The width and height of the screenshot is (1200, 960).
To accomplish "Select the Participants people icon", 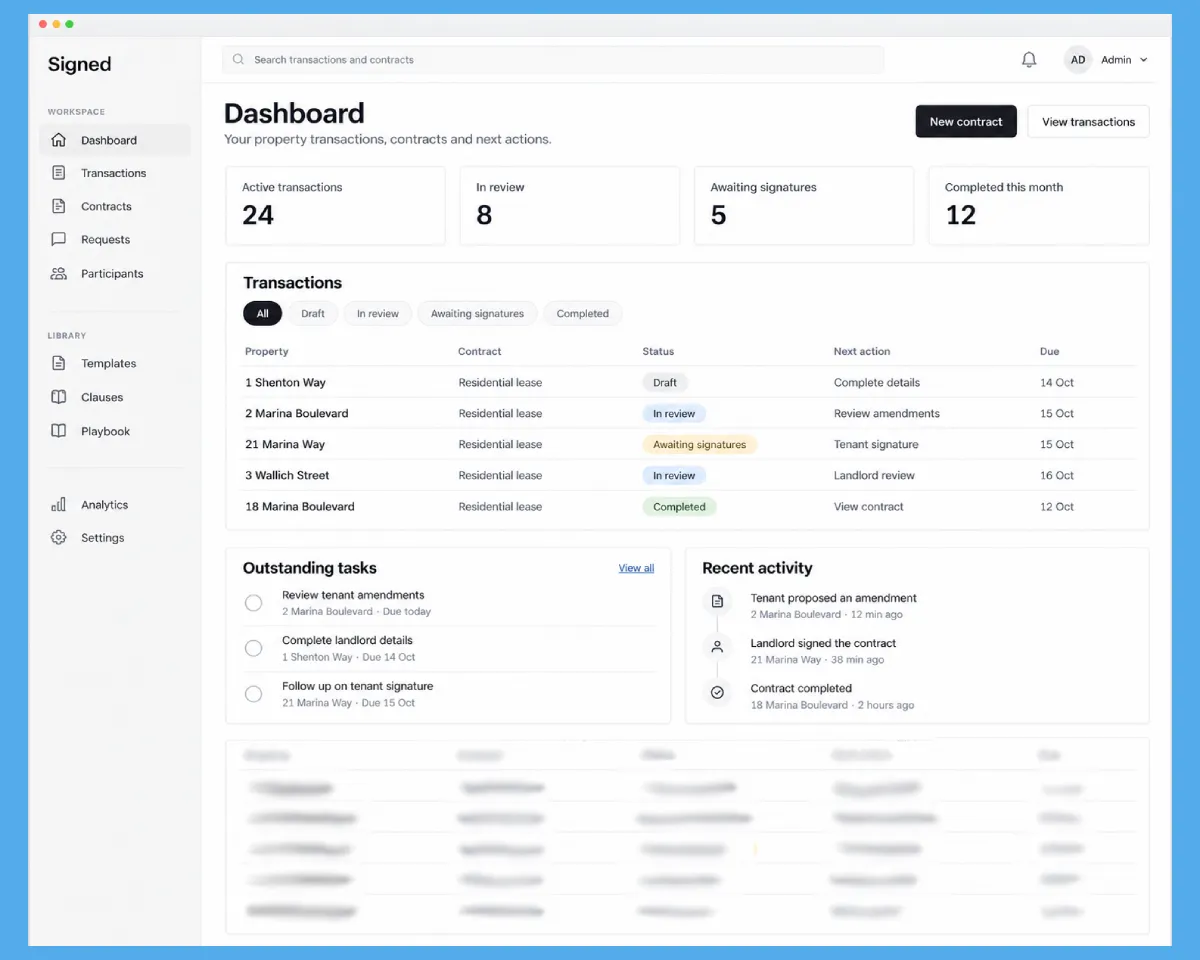I will tap(59, 273).
